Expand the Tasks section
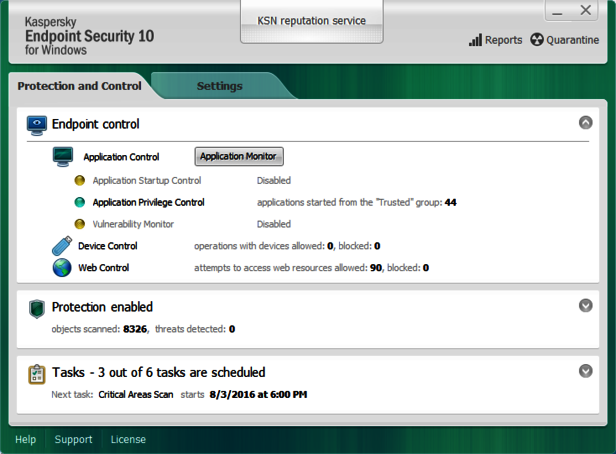The height and width of the screenshot is (454, 616). pyautogui.click(x=586, y=371)
